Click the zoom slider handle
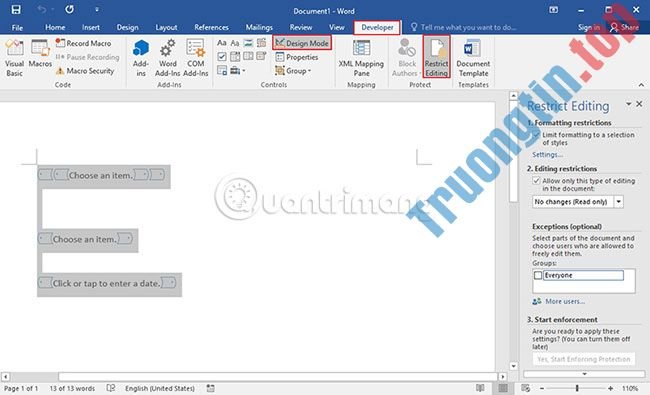This screenshot has width=650, height=395. point(577,388)
